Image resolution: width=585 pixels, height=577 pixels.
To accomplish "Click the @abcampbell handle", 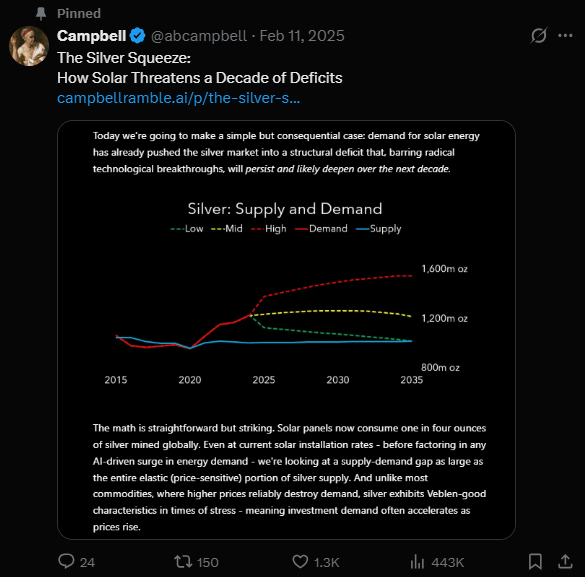I will coord(198,36).
